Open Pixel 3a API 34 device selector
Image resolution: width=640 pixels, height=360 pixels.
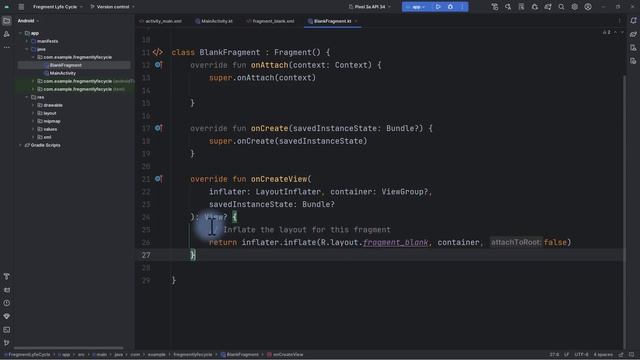[370, 7]
